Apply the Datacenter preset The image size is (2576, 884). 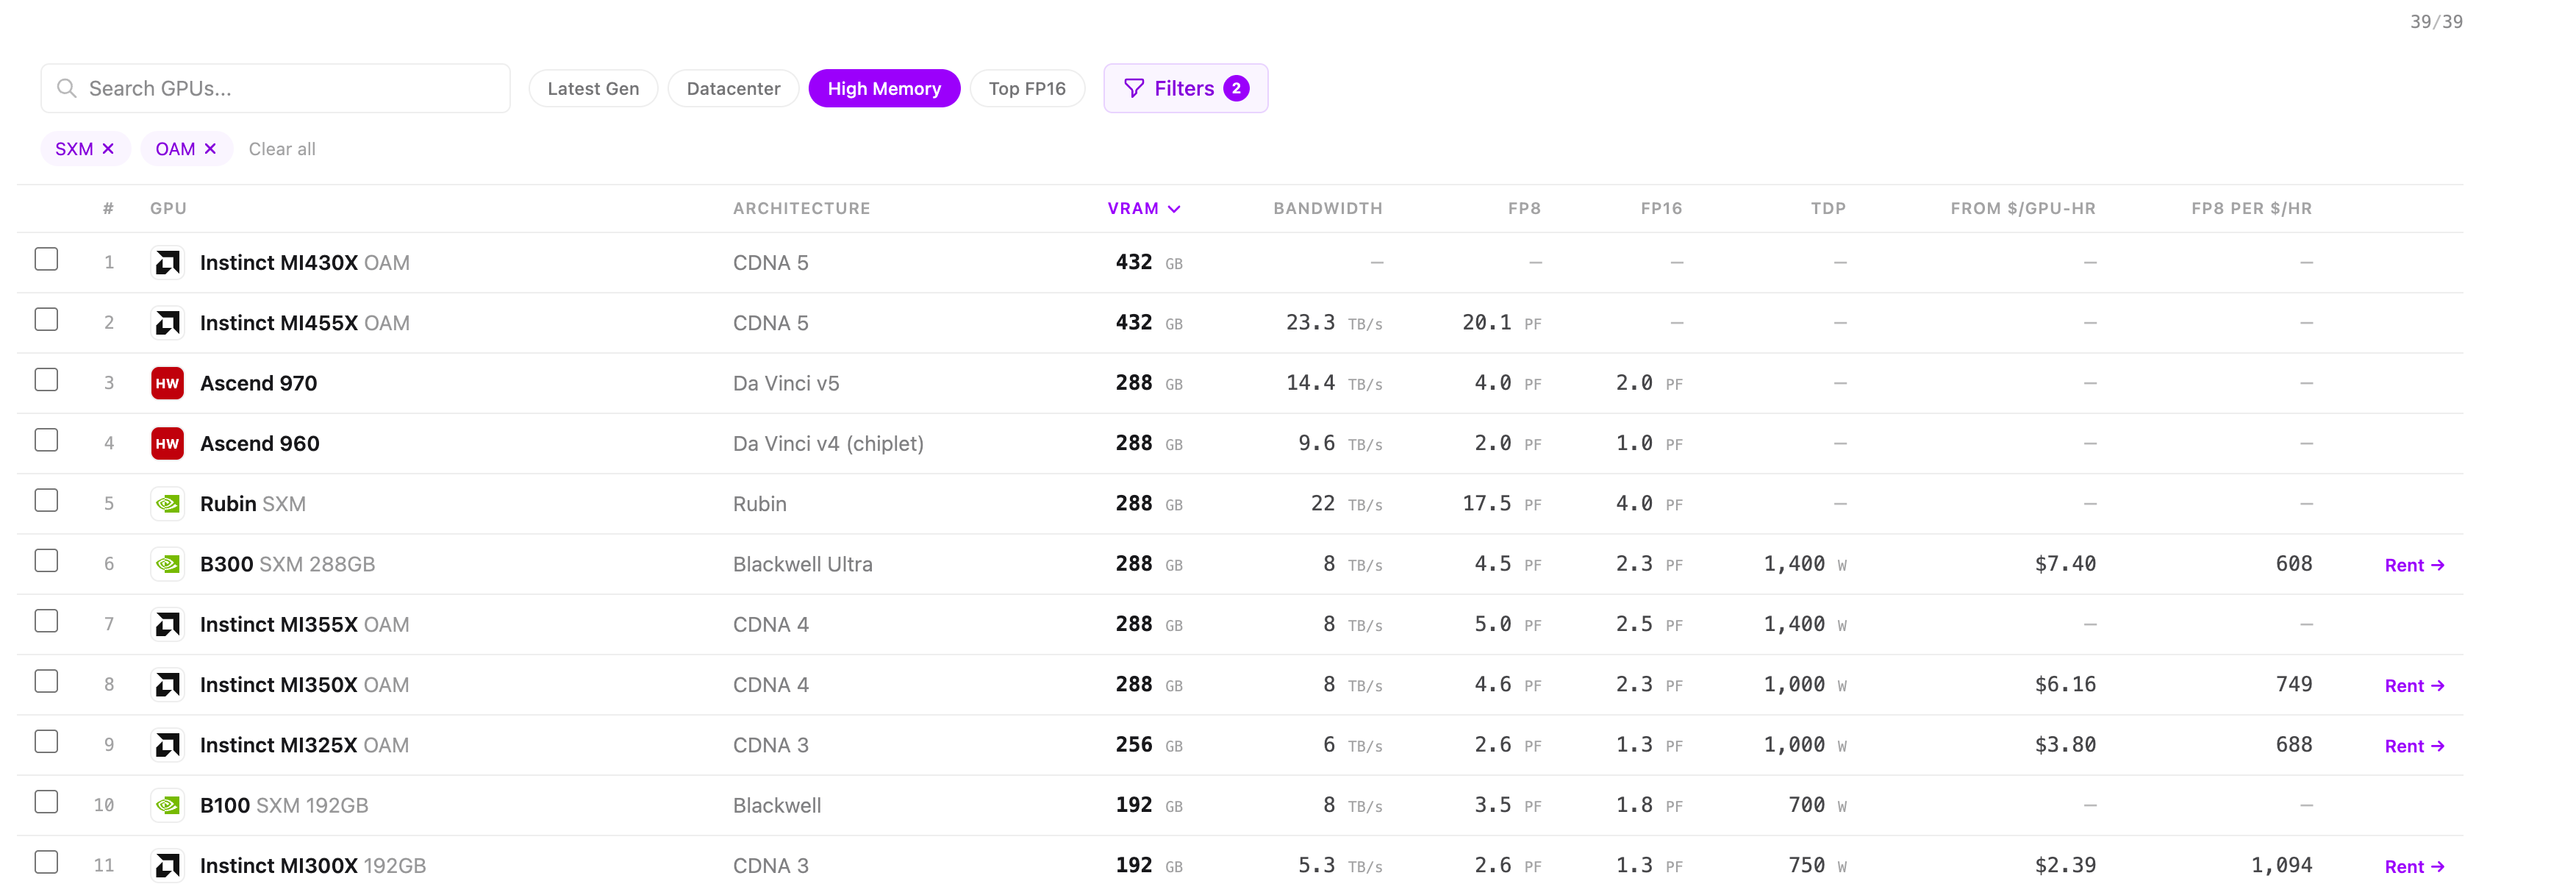click(x=733, y=88)
